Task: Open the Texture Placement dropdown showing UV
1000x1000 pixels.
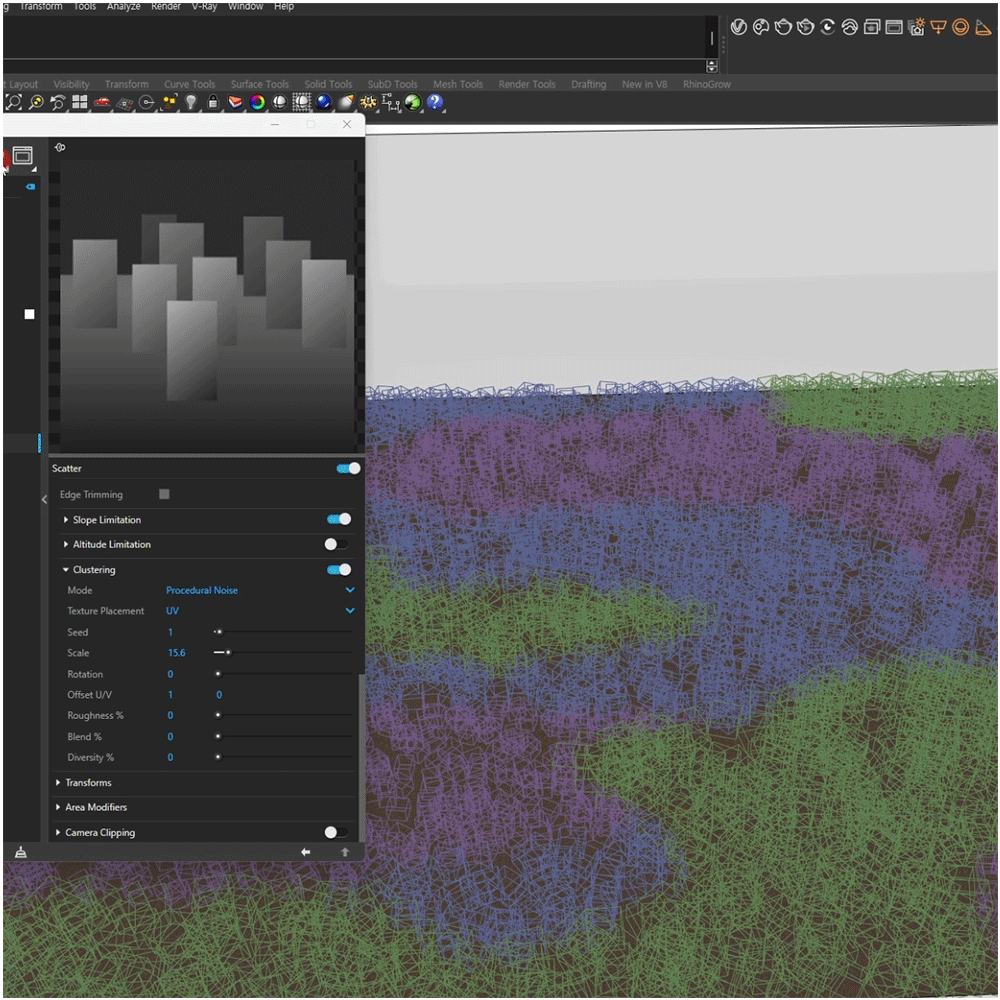Action: click(260, 611)
